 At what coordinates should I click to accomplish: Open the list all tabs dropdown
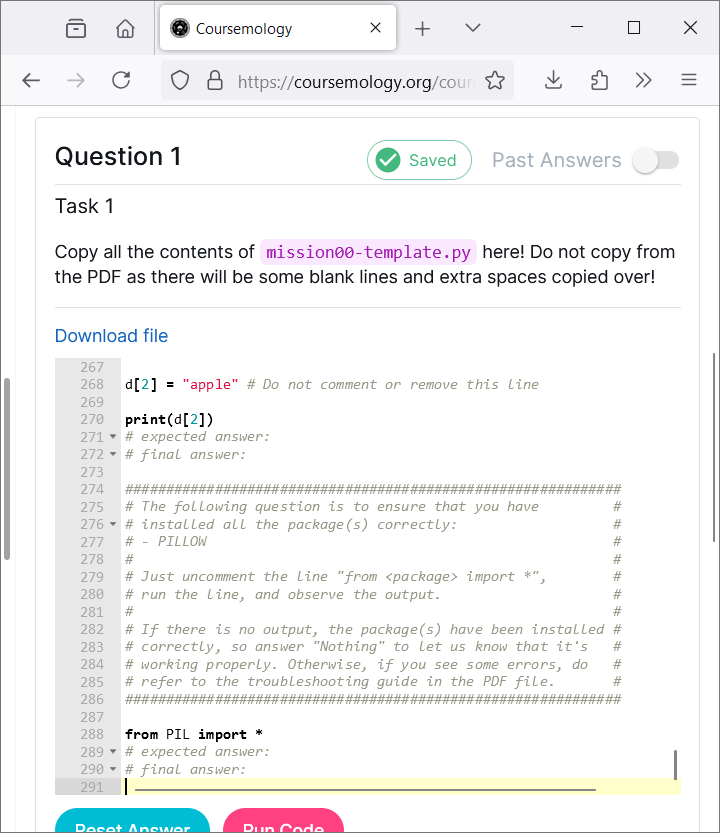(473, 28)
